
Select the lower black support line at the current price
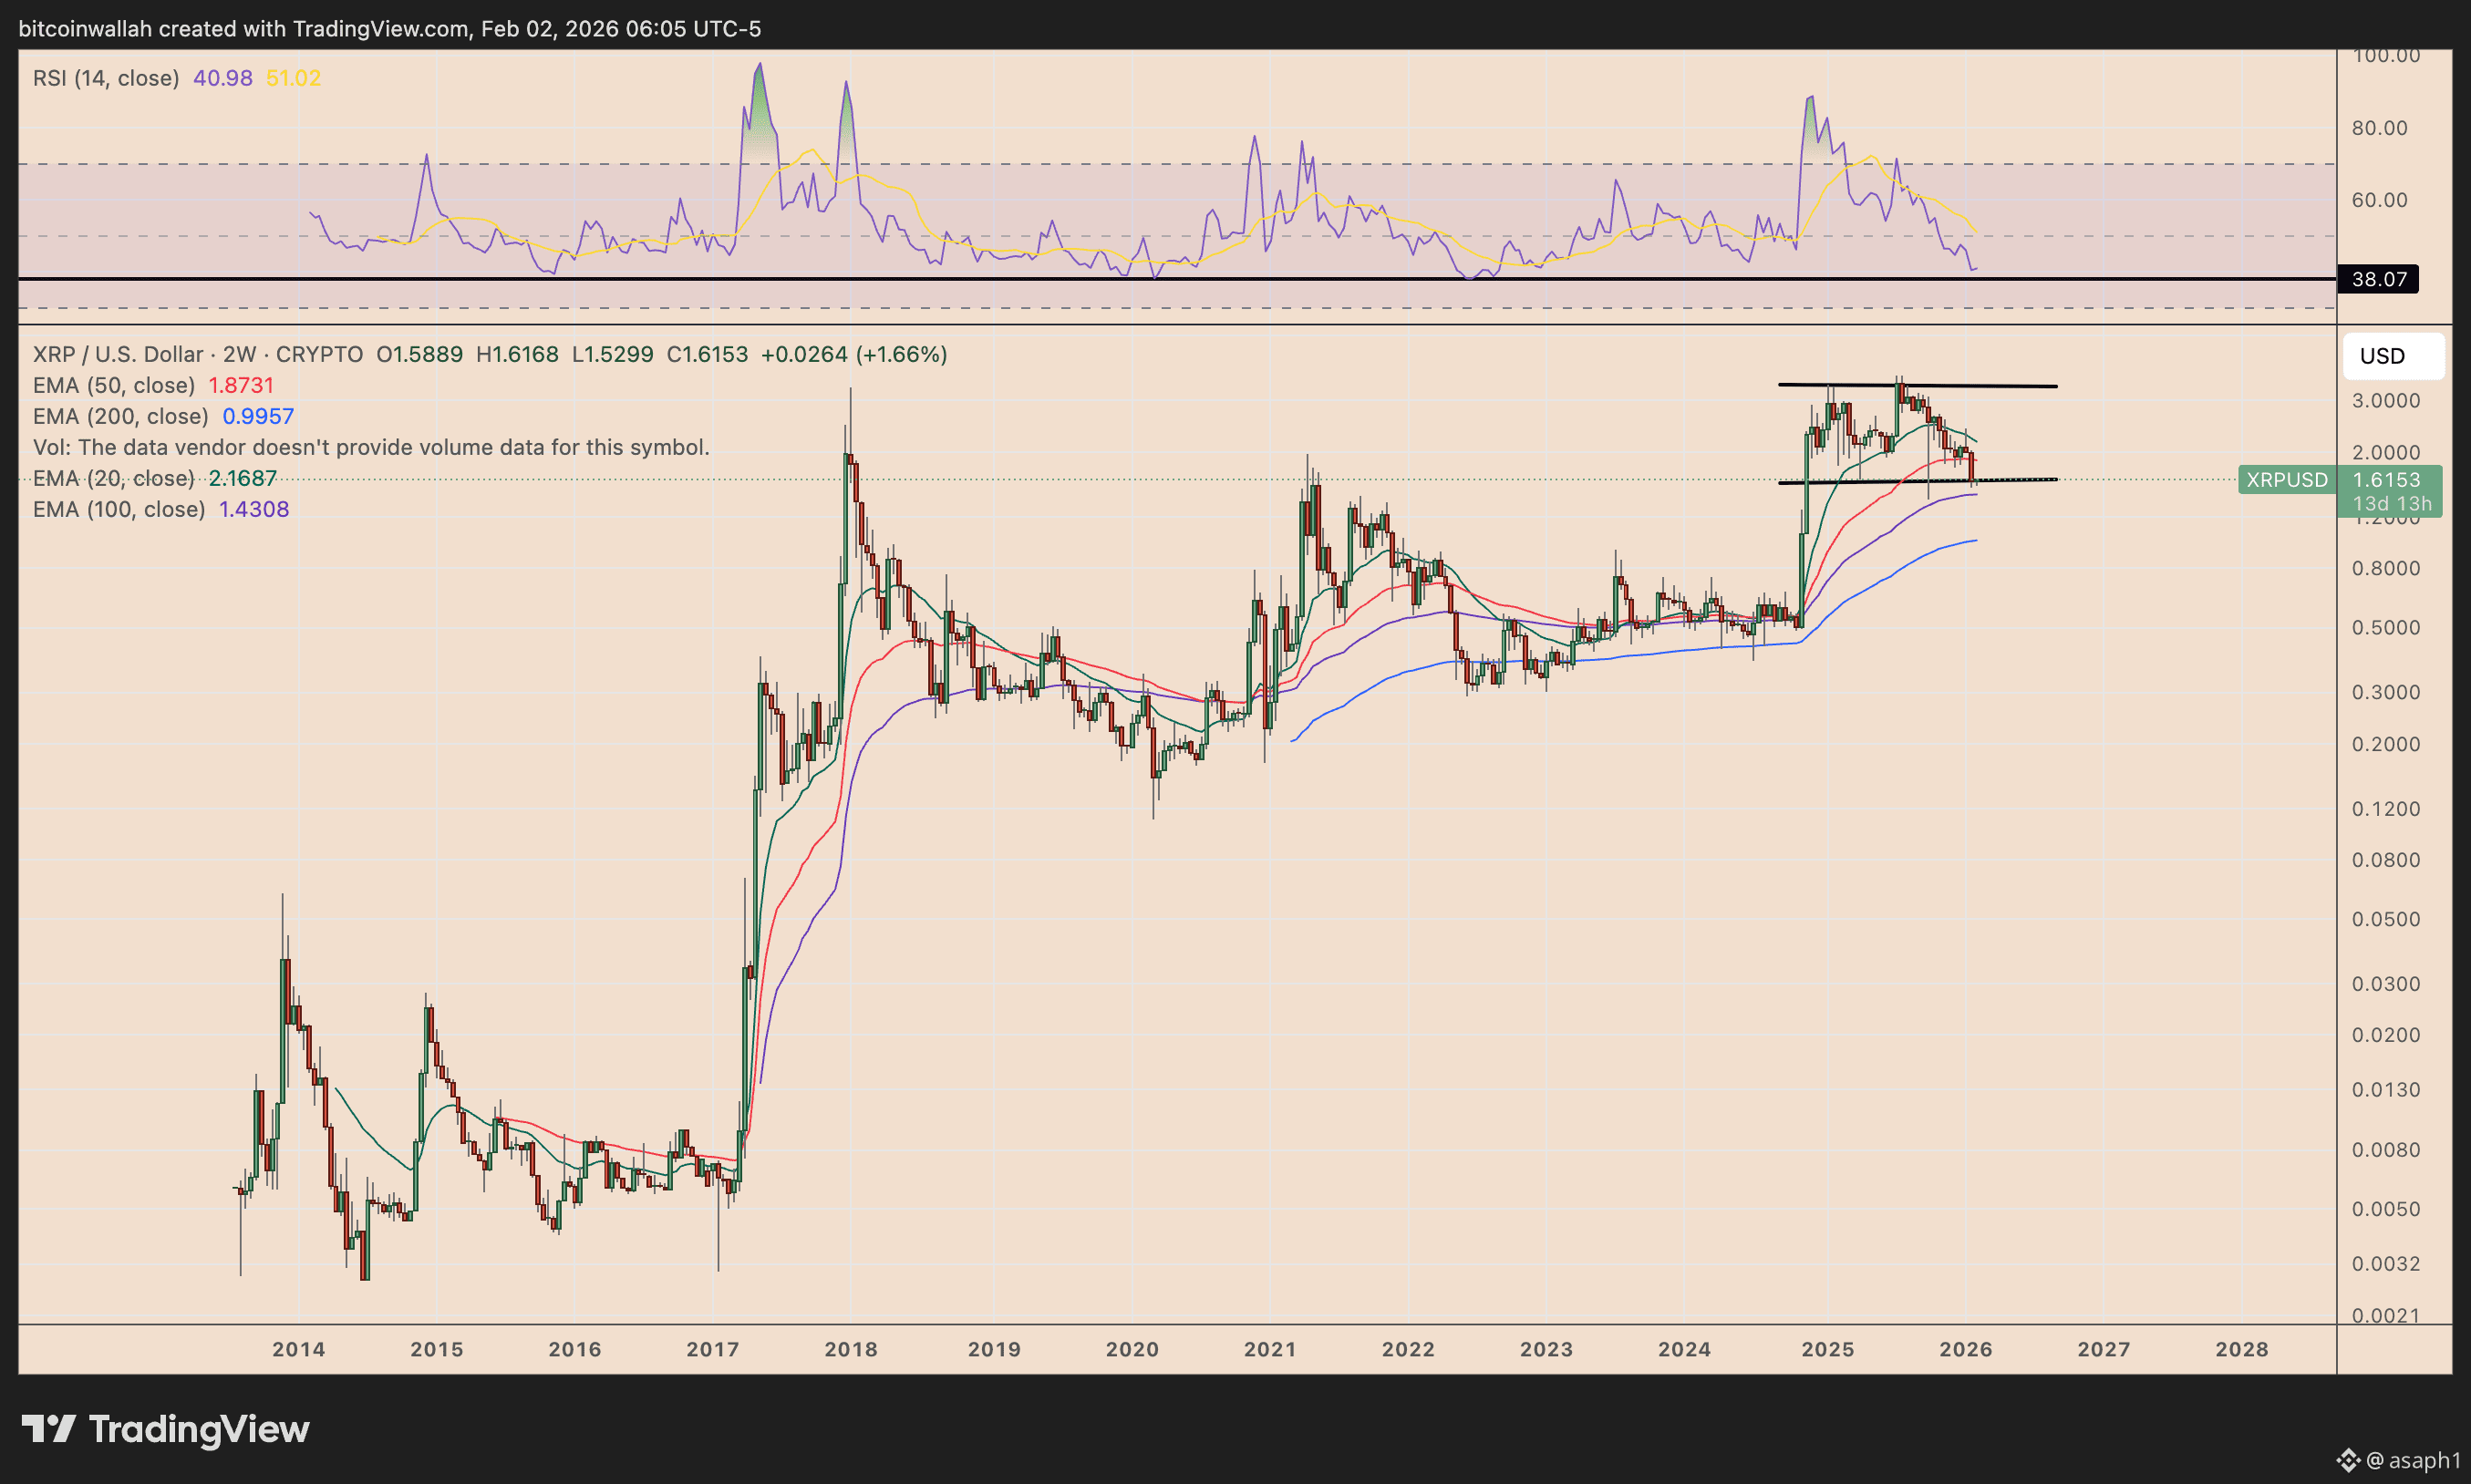click(1918, 481)
